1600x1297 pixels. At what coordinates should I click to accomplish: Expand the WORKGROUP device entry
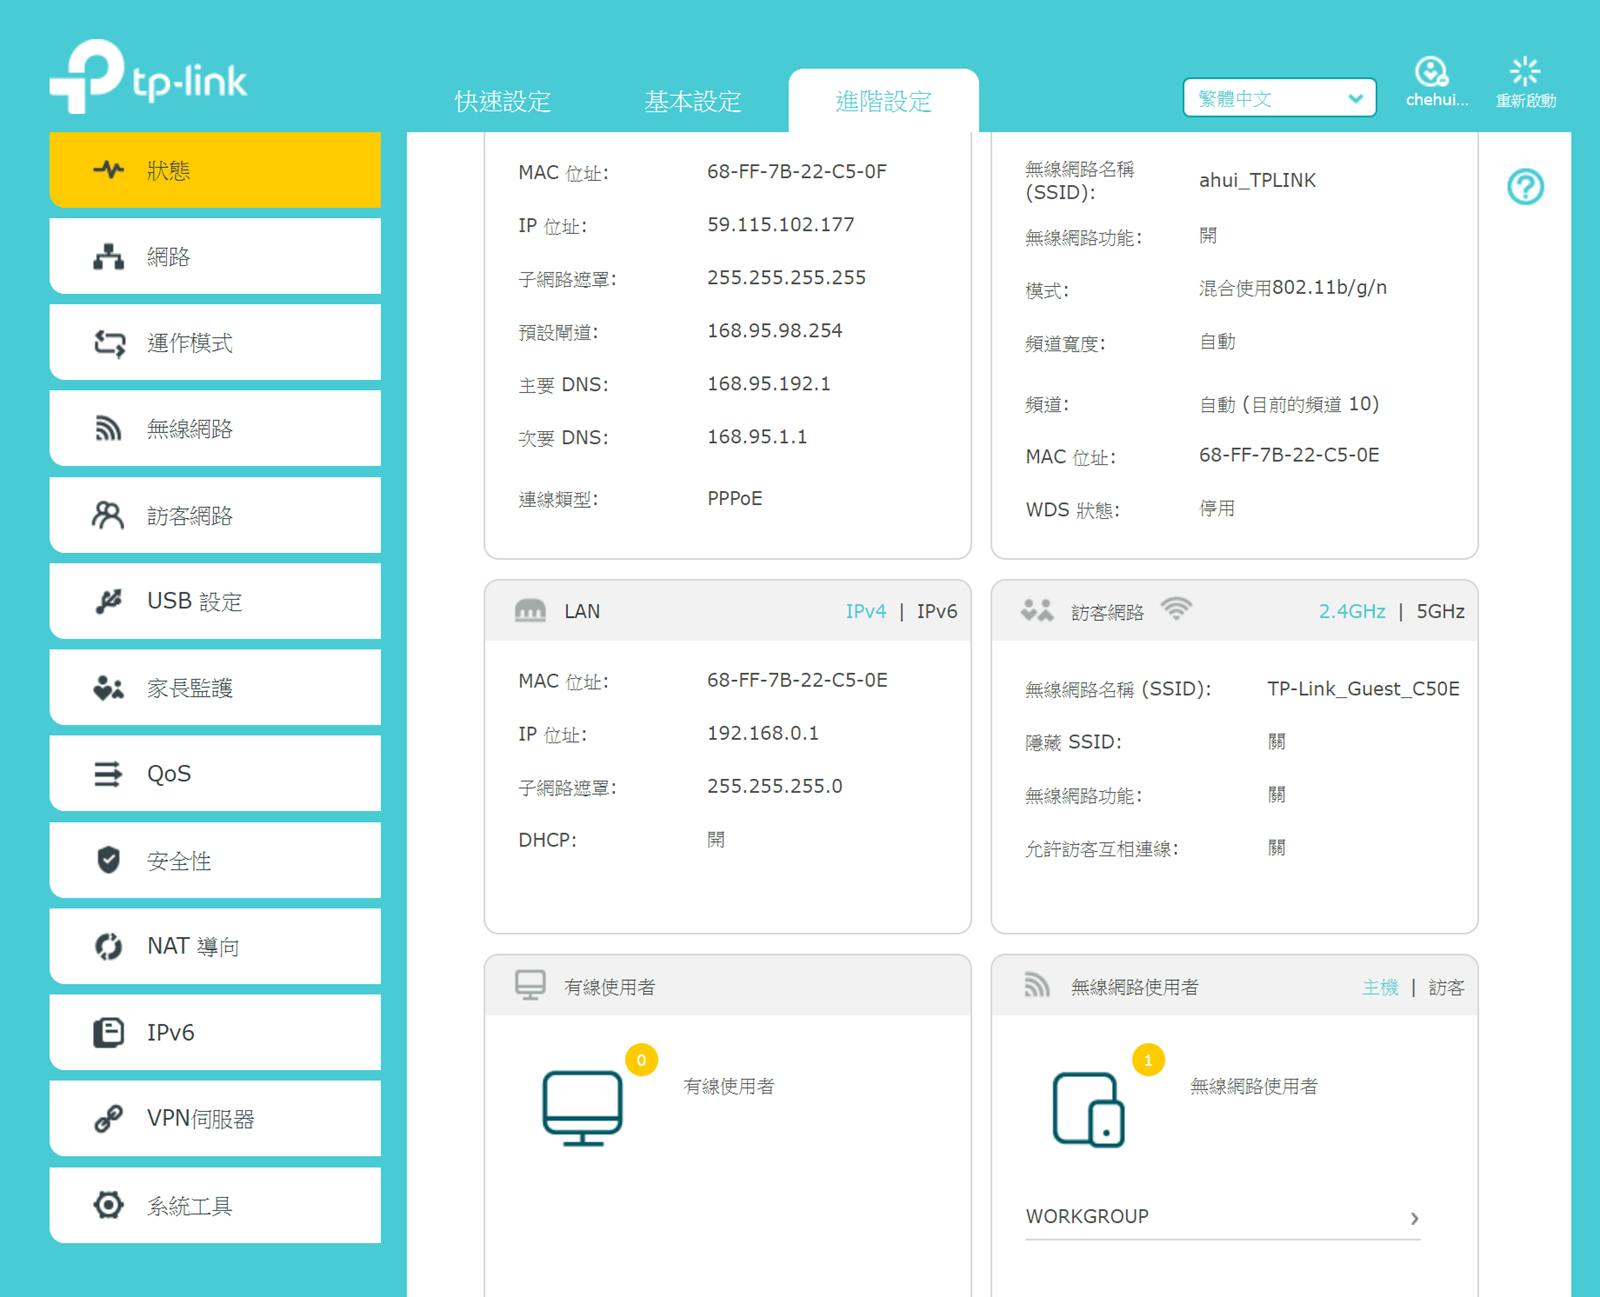point(1414,1218)
